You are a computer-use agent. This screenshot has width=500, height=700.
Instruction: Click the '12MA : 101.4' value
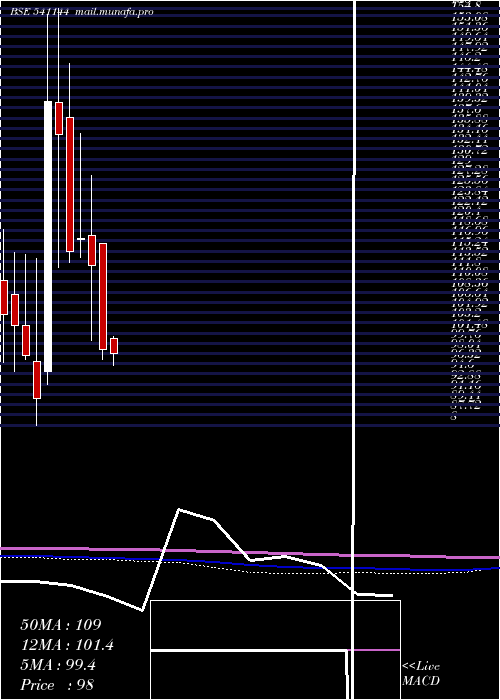(67, 645)
